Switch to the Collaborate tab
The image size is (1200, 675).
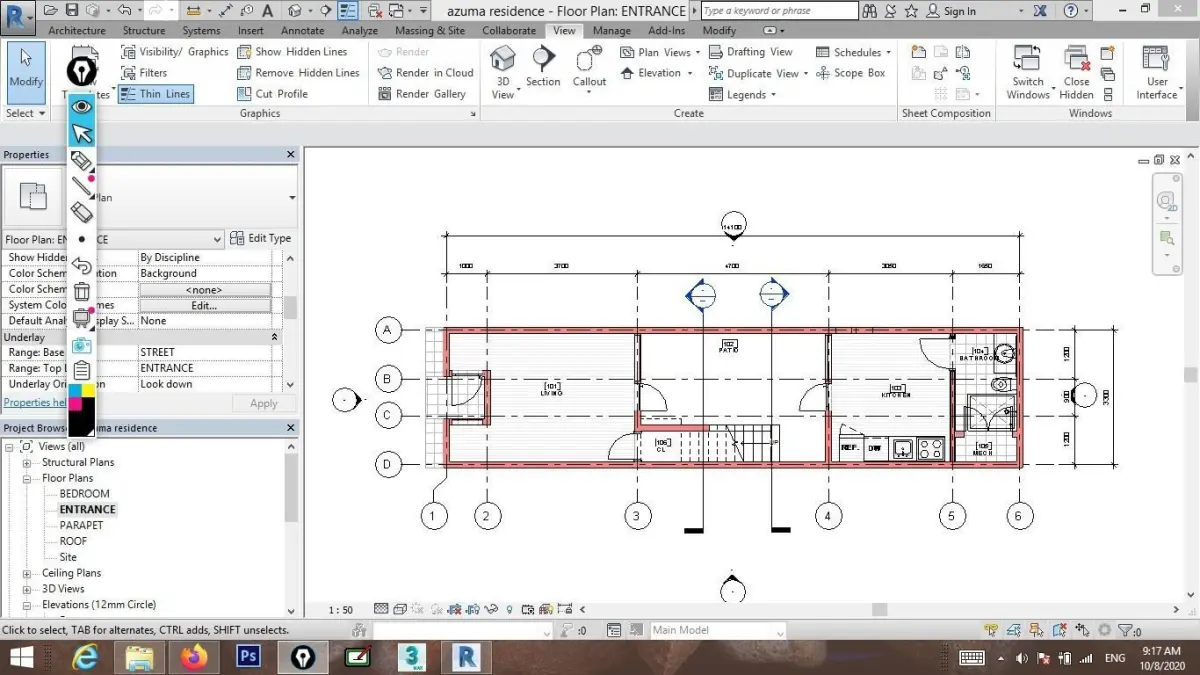pyautogui.click(x=509, y=31)
